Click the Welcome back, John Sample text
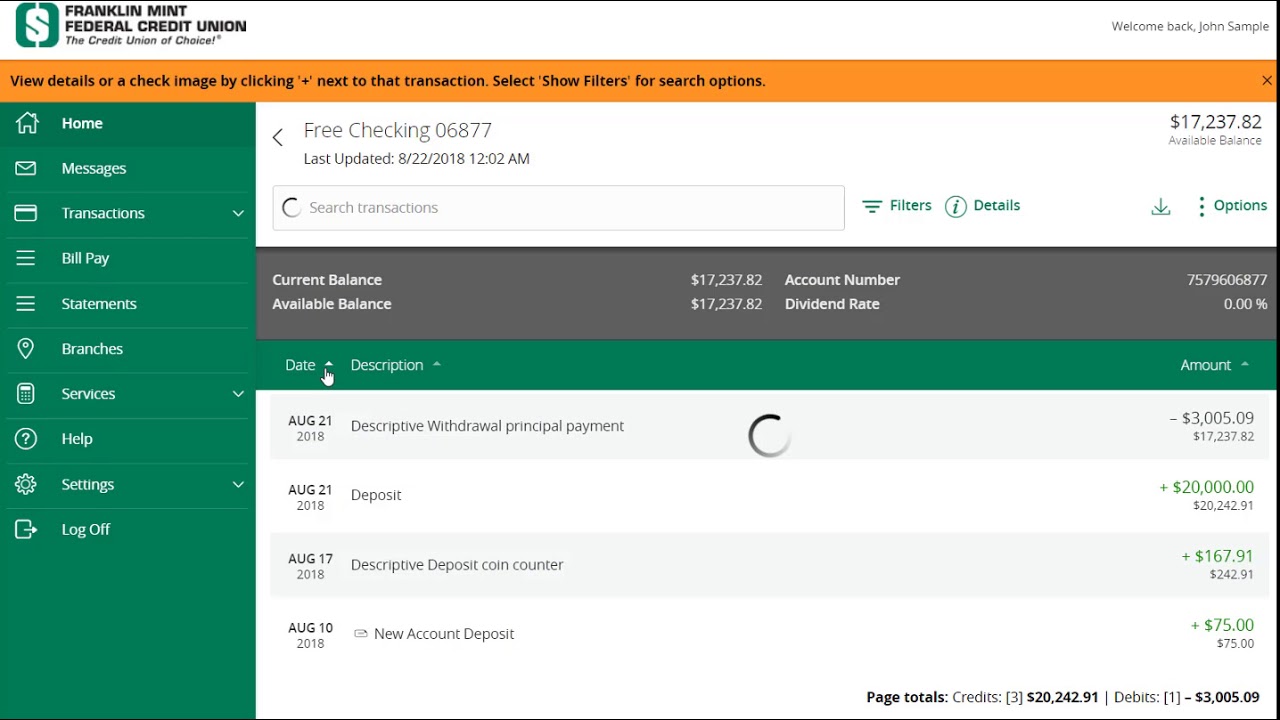The width and height of the screenshot is (1280, 720). (1190, 26)
